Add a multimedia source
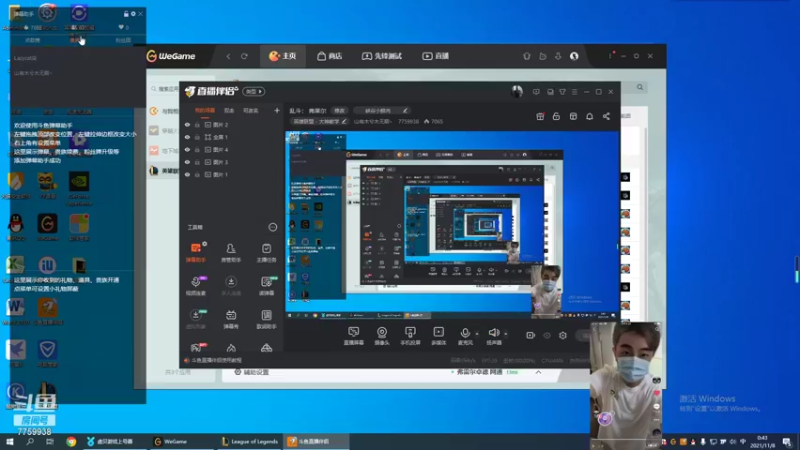The width and height of the screenshot is (800, 450). coord(438,336)
